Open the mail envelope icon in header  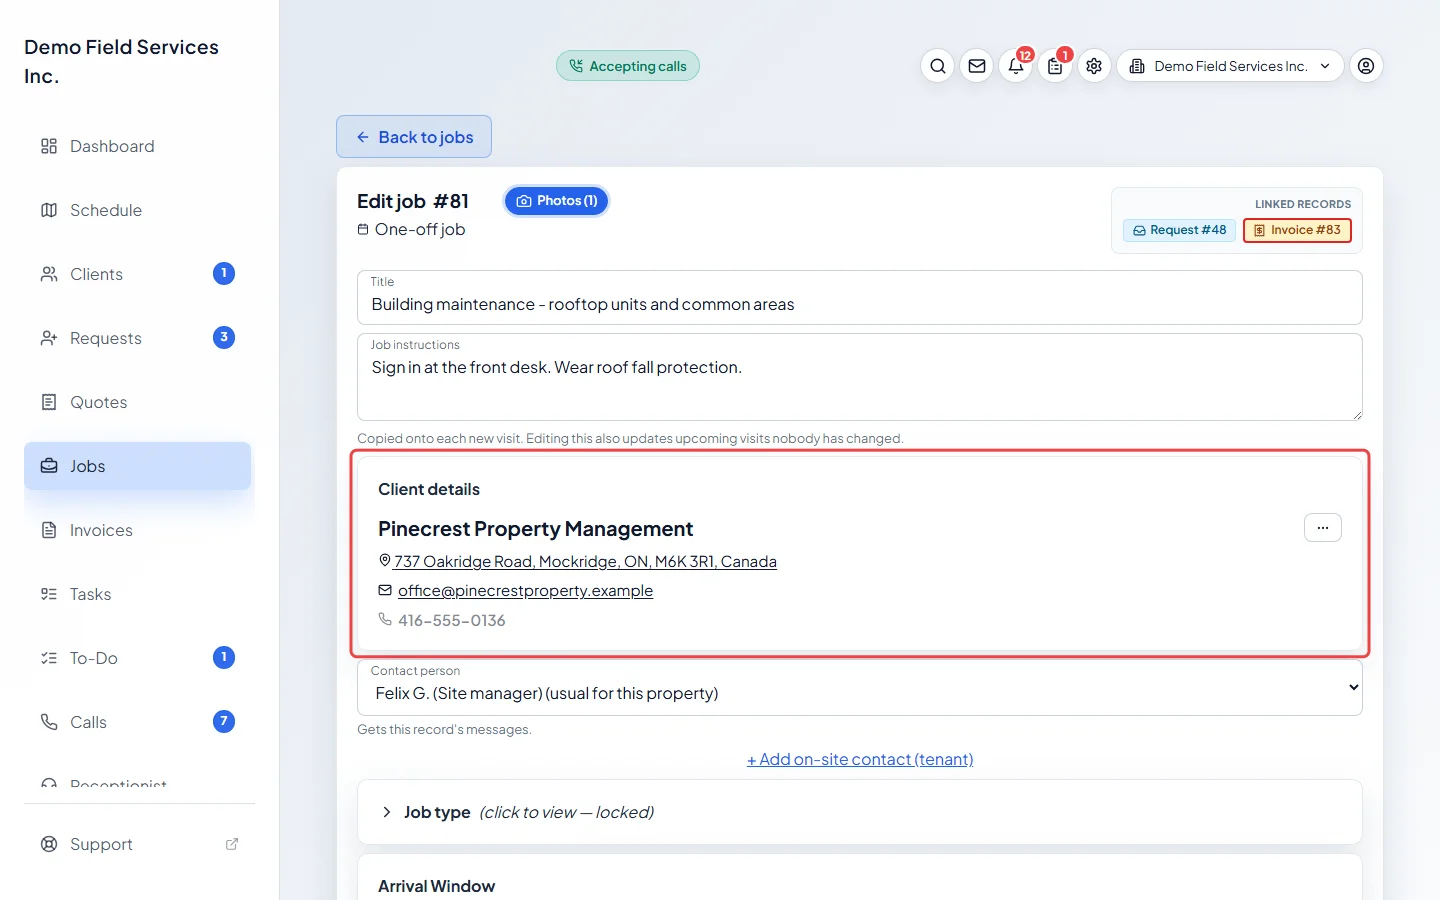click(x=977, y=66)
